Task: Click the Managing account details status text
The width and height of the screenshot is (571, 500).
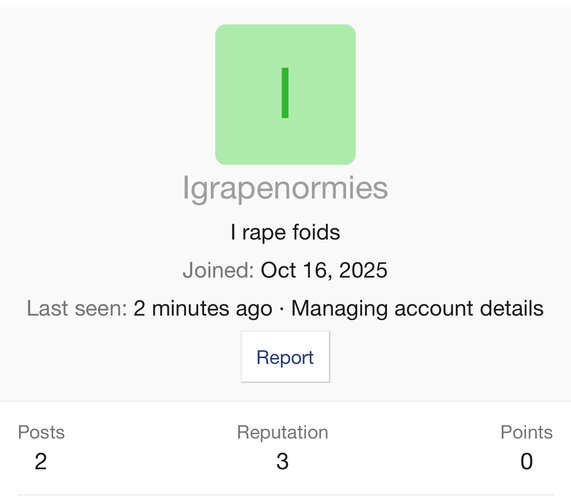Action: [417, 308]
